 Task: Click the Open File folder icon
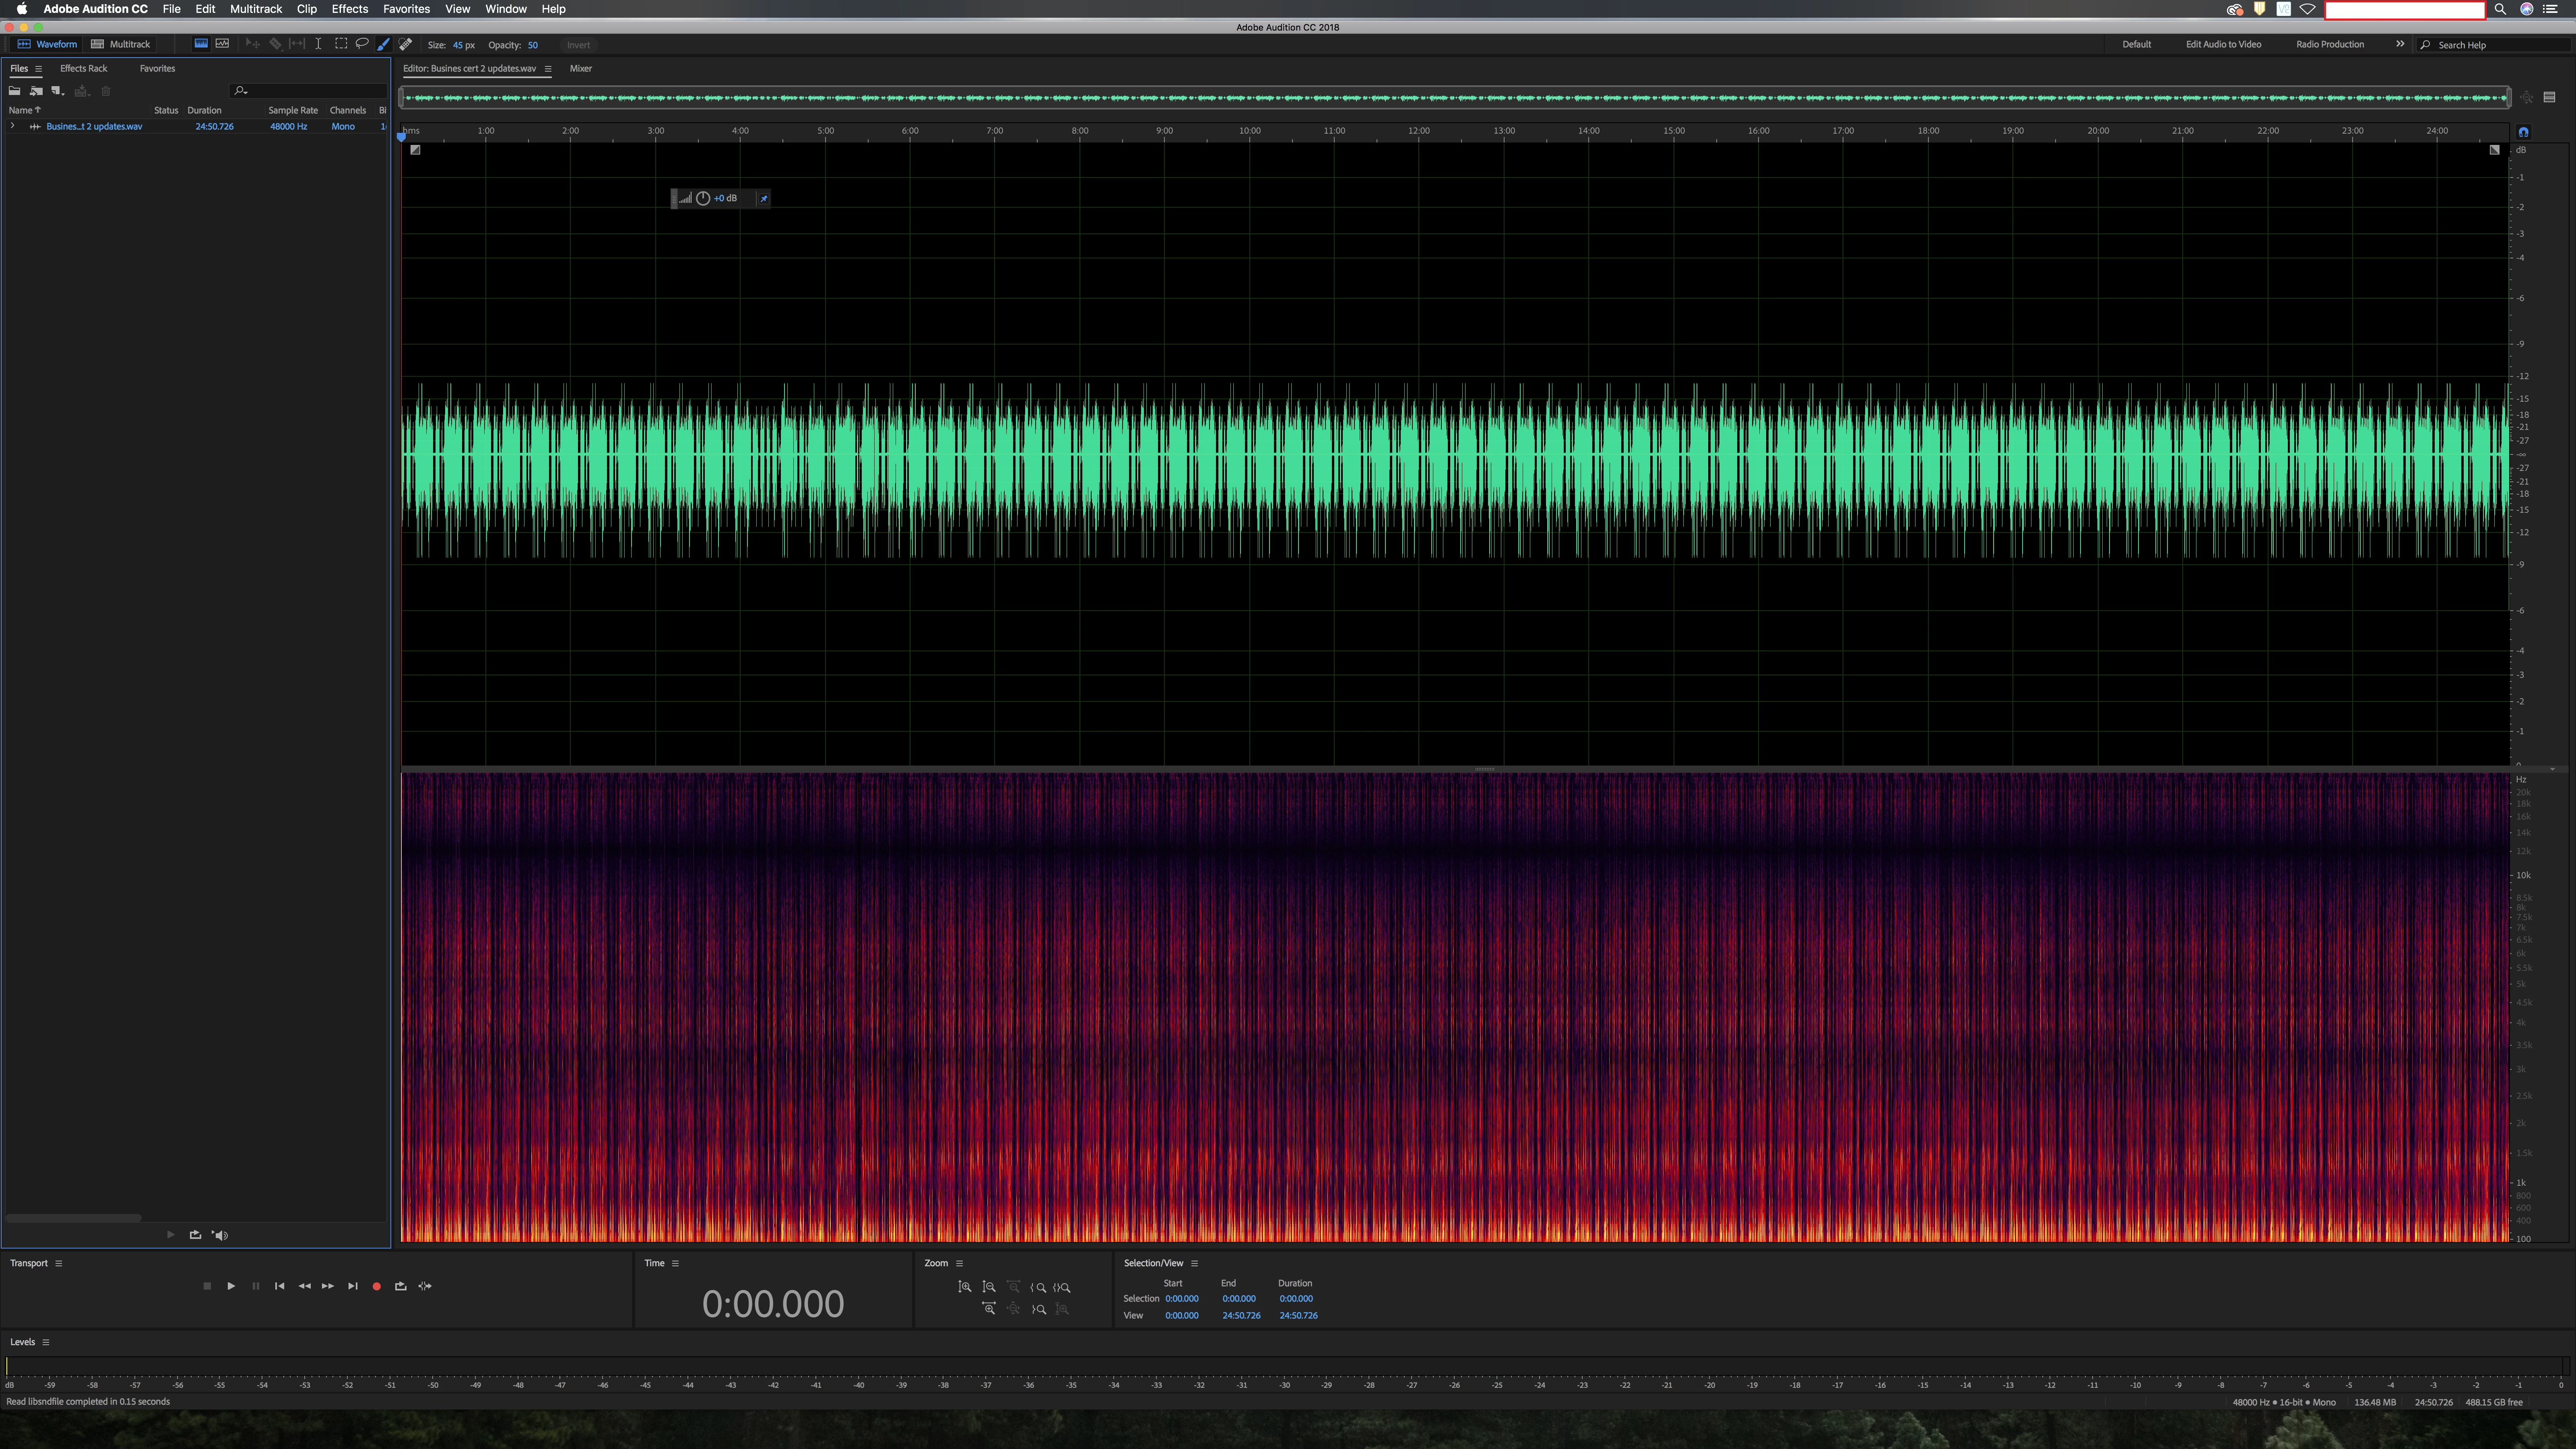click(x=15, y=91)
